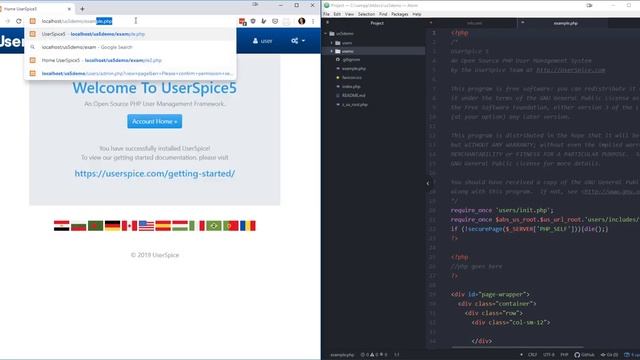Screen dimensions: 640x360
Task: Open the Find menu in Atom
Action: click(383, 14)
